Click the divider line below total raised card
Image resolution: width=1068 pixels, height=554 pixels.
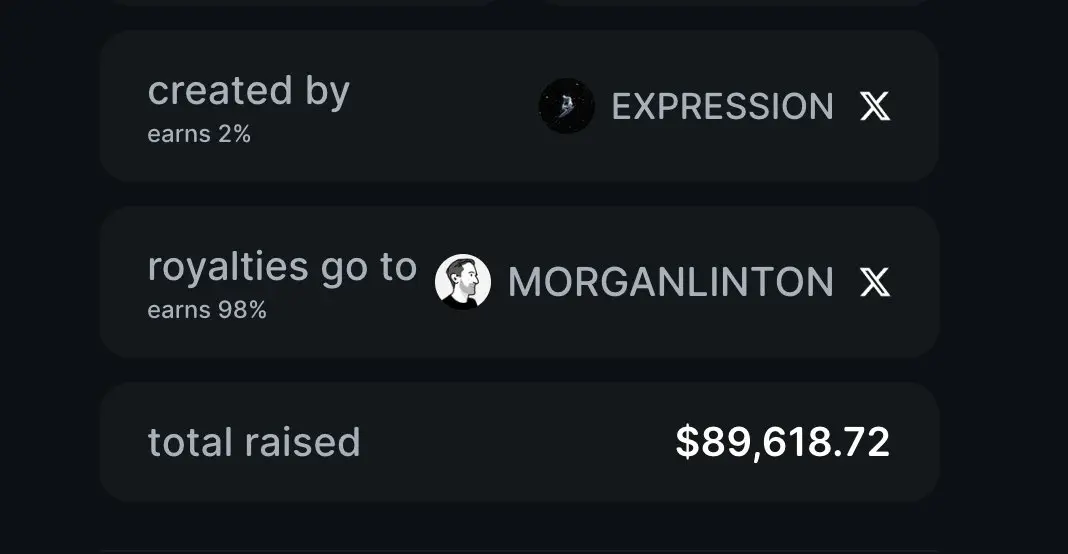519,551
